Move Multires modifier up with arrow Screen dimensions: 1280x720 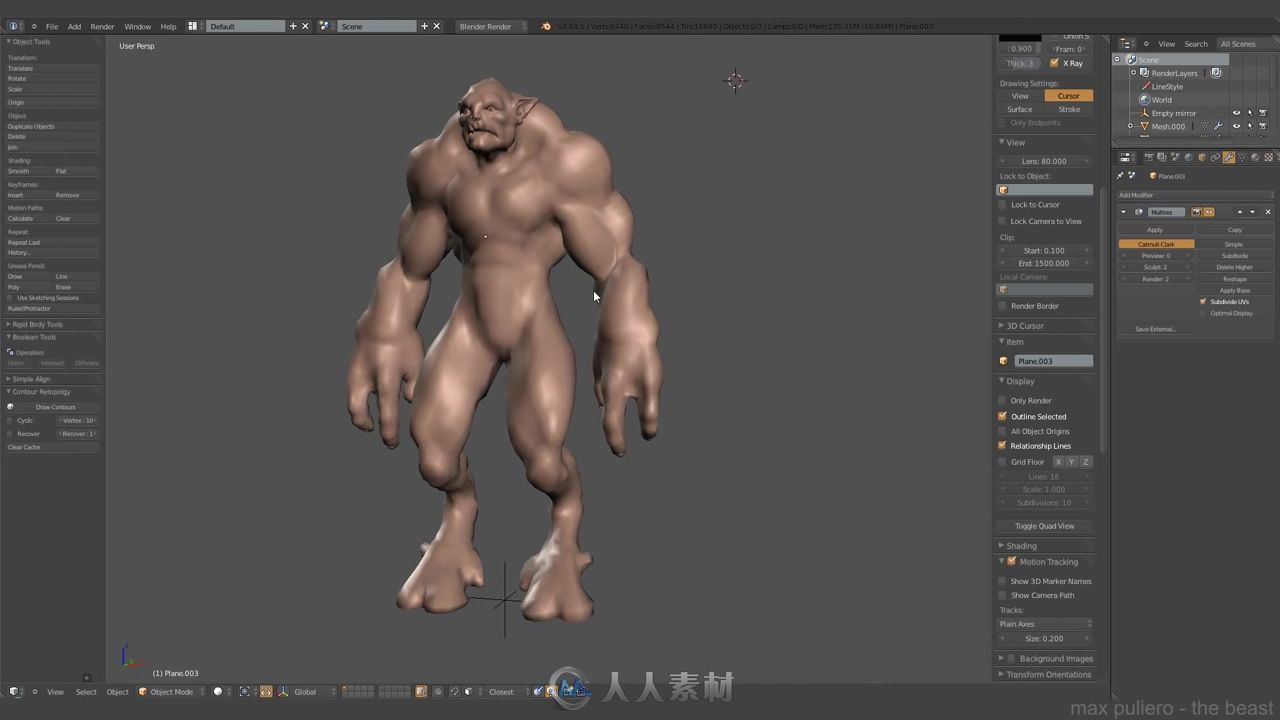(1239, 212)
